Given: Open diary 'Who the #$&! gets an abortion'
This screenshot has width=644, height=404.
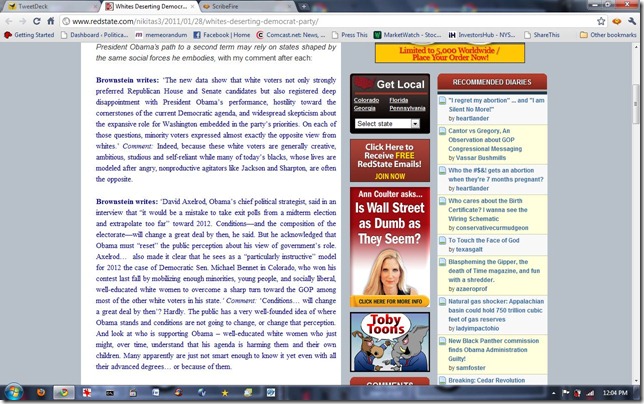Looking at the screenshot, I should (495, 175).
